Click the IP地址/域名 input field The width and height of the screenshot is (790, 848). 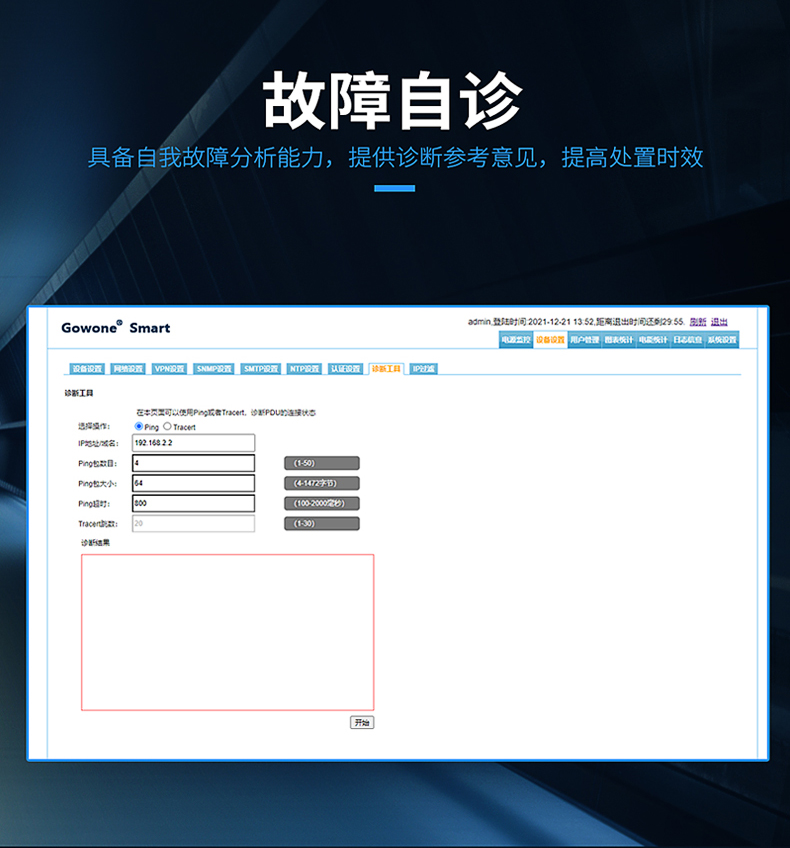point(193,443)
